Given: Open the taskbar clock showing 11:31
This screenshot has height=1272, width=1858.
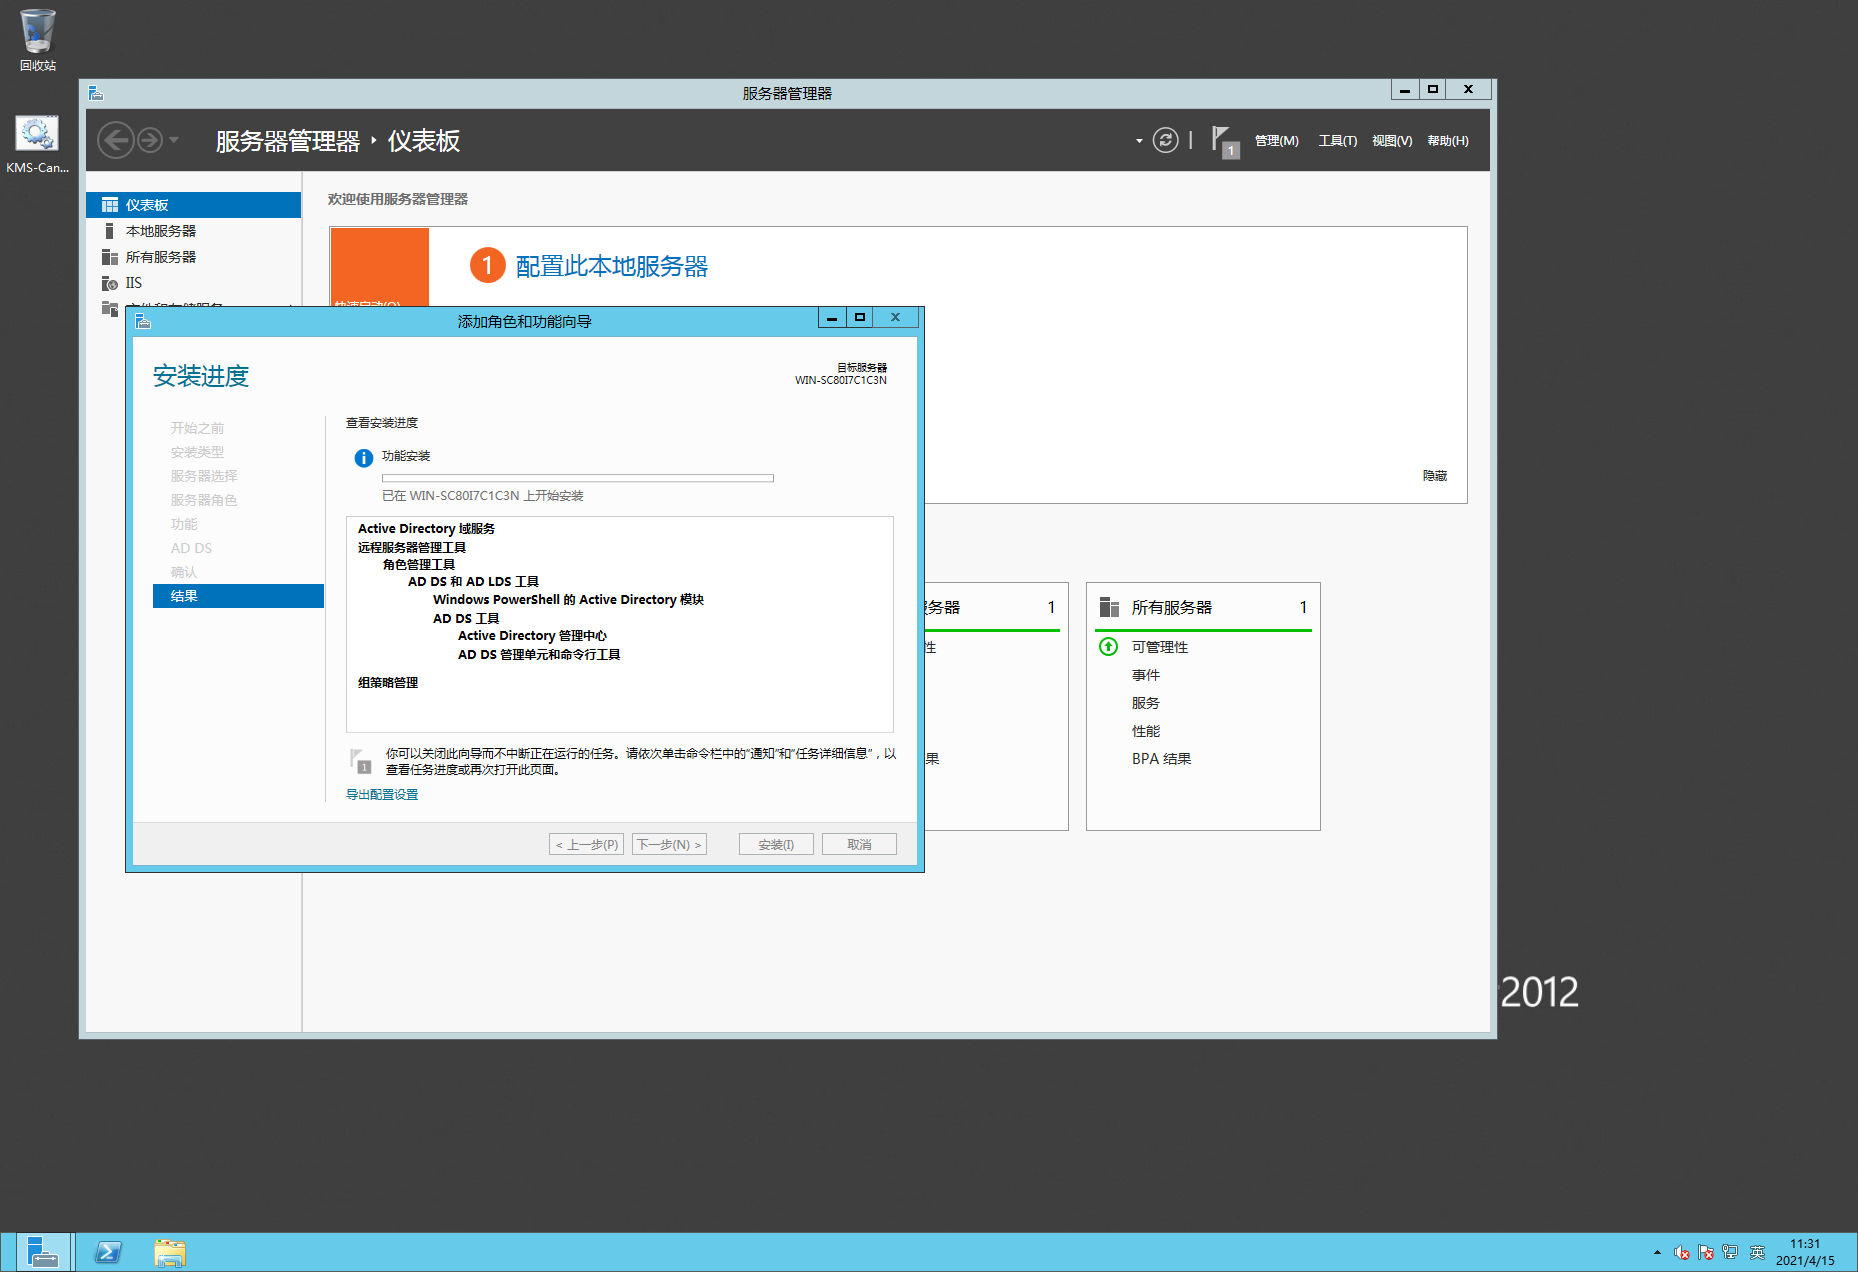Looking at the screenshot, I should point(1805,1252).
